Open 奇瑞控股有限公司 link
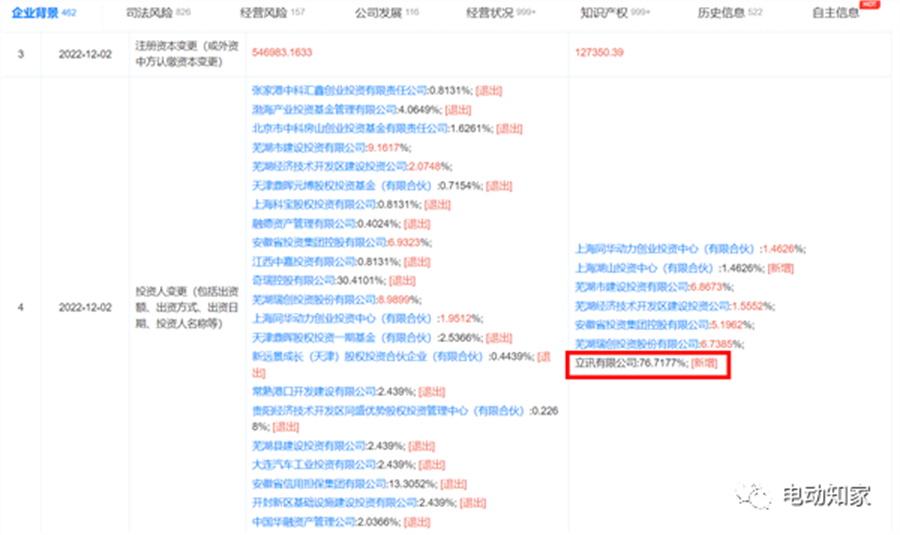 [293, 281]
